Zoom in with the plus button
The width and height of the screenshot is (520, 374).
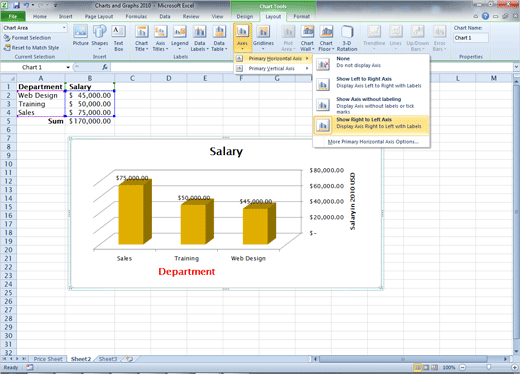pyautogui.click(x=514, y=367)
